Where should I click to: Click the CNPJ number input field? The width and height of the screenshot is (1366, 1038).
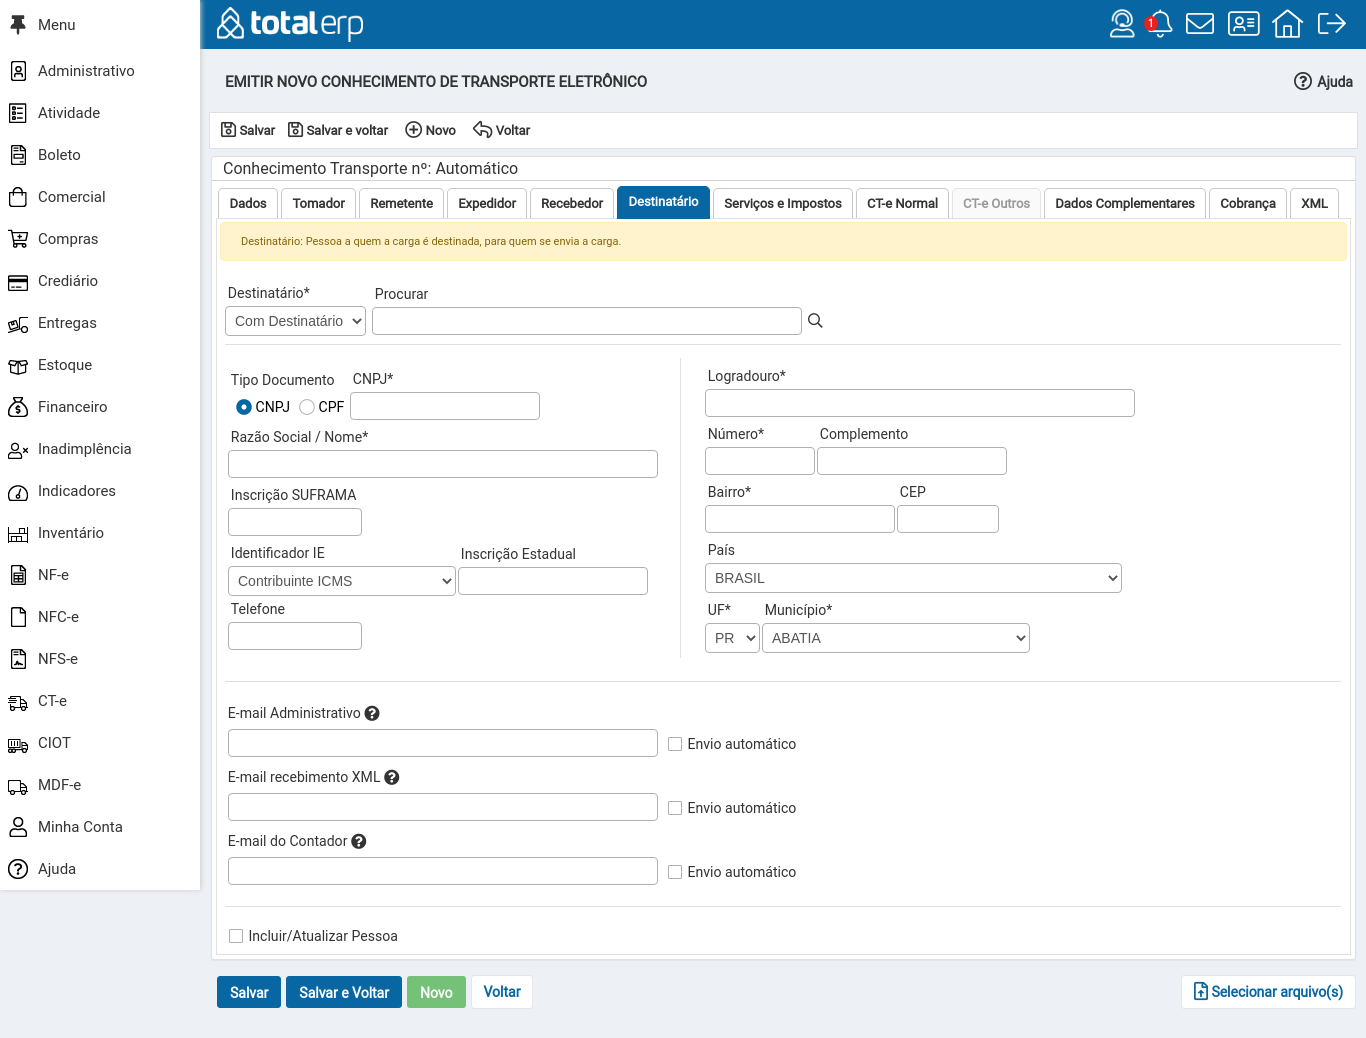[445, 406]
